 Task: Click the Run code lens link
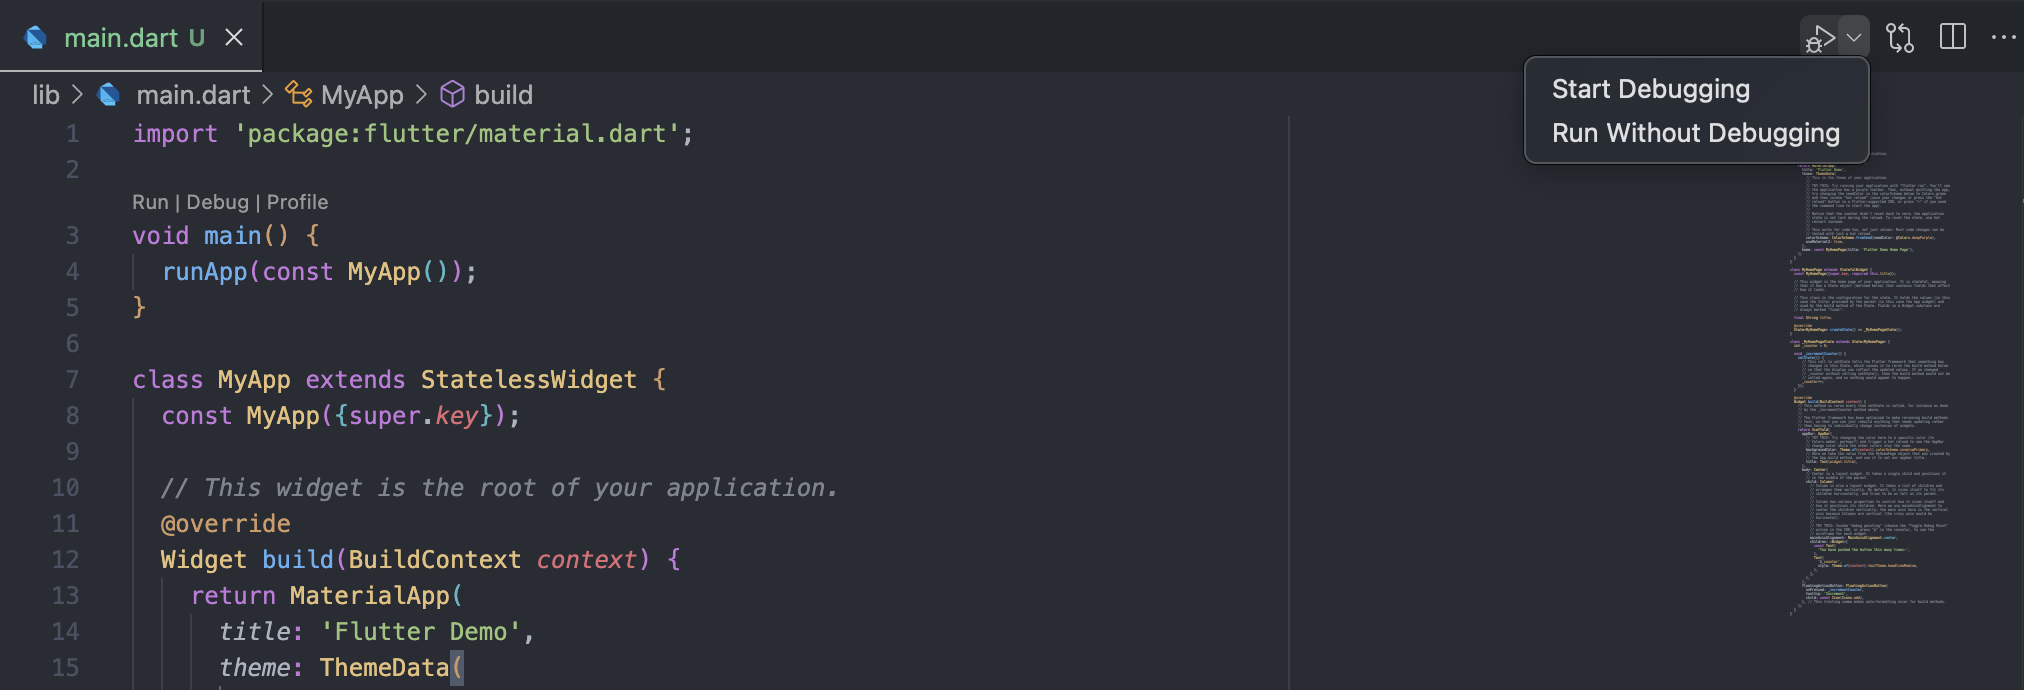point(150,202)
